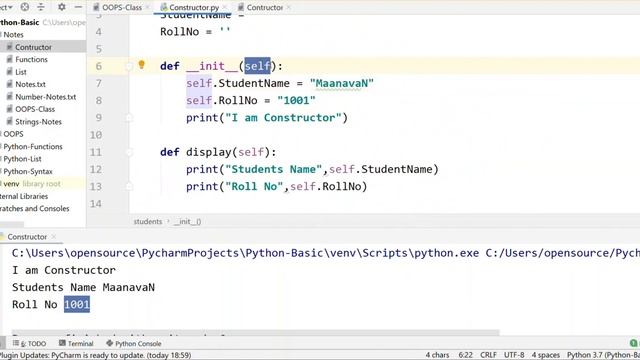Change file encoding via UTF-8 status item
Image resolution: width=640 pixels, height=360 pixels.
point(514,355)
